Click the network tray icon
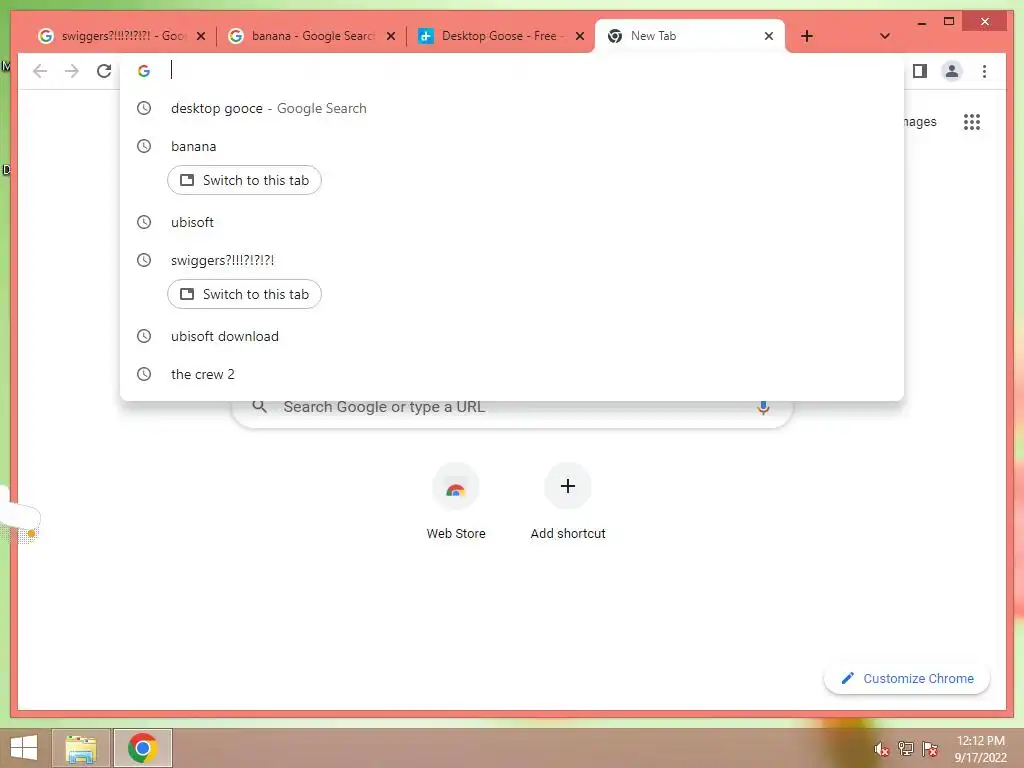This screenshot has height=768, width=1024. pos(906,749)
